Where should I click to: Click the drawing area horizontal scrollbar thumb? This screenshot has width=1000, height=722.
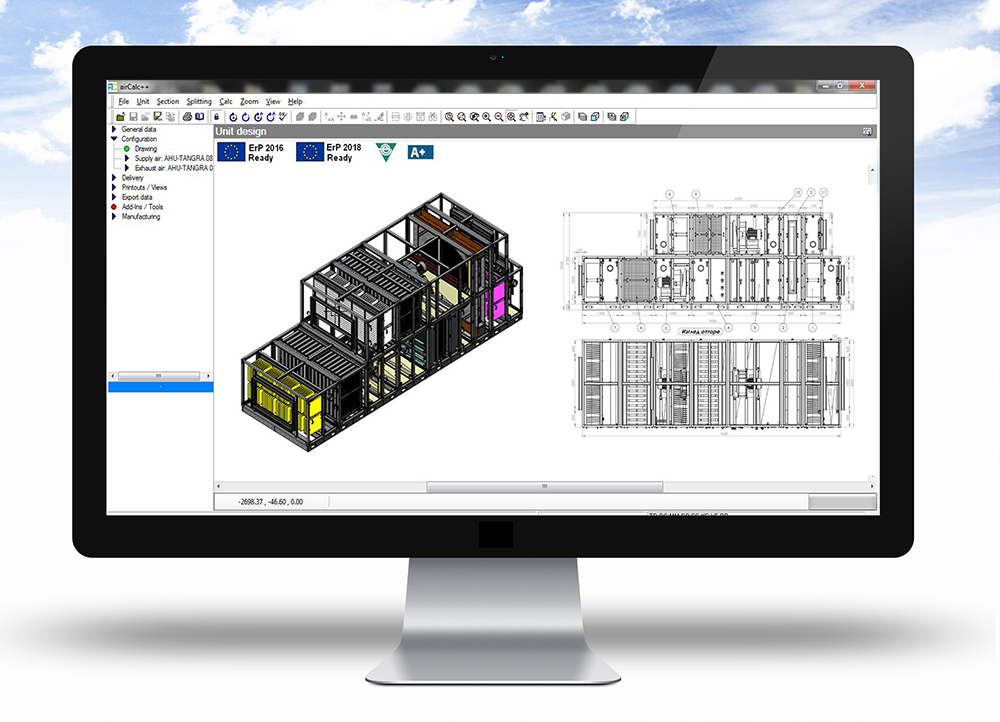[545, 487]
